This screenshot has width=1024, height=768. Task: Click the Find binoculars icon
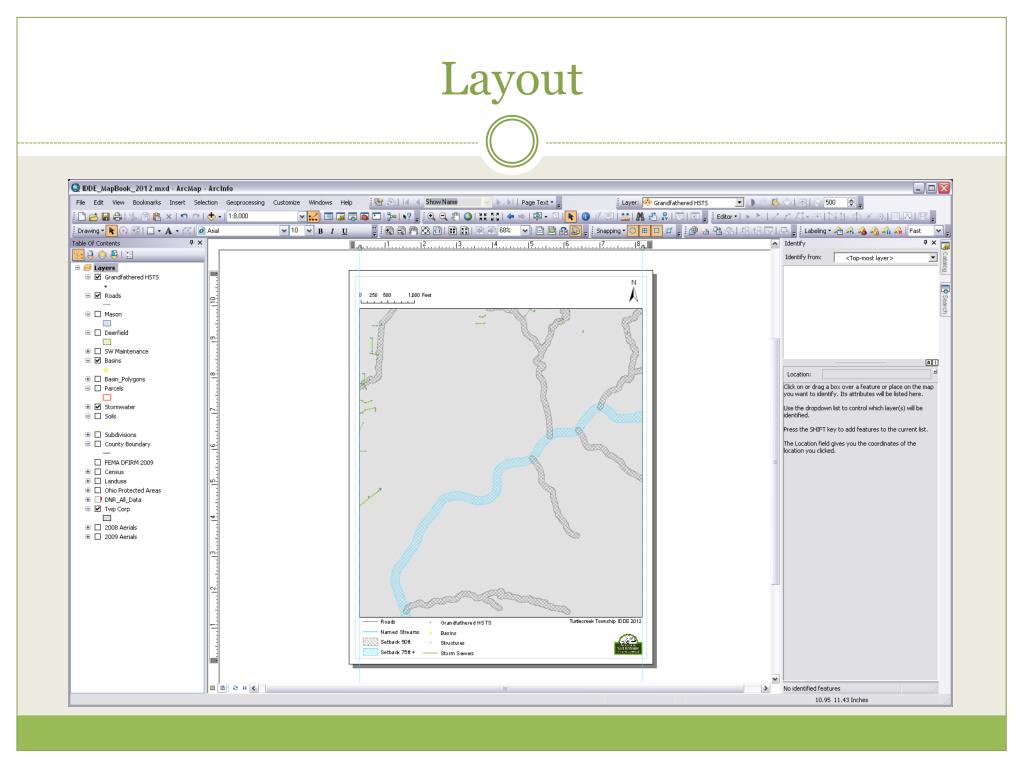click(640, 217)
